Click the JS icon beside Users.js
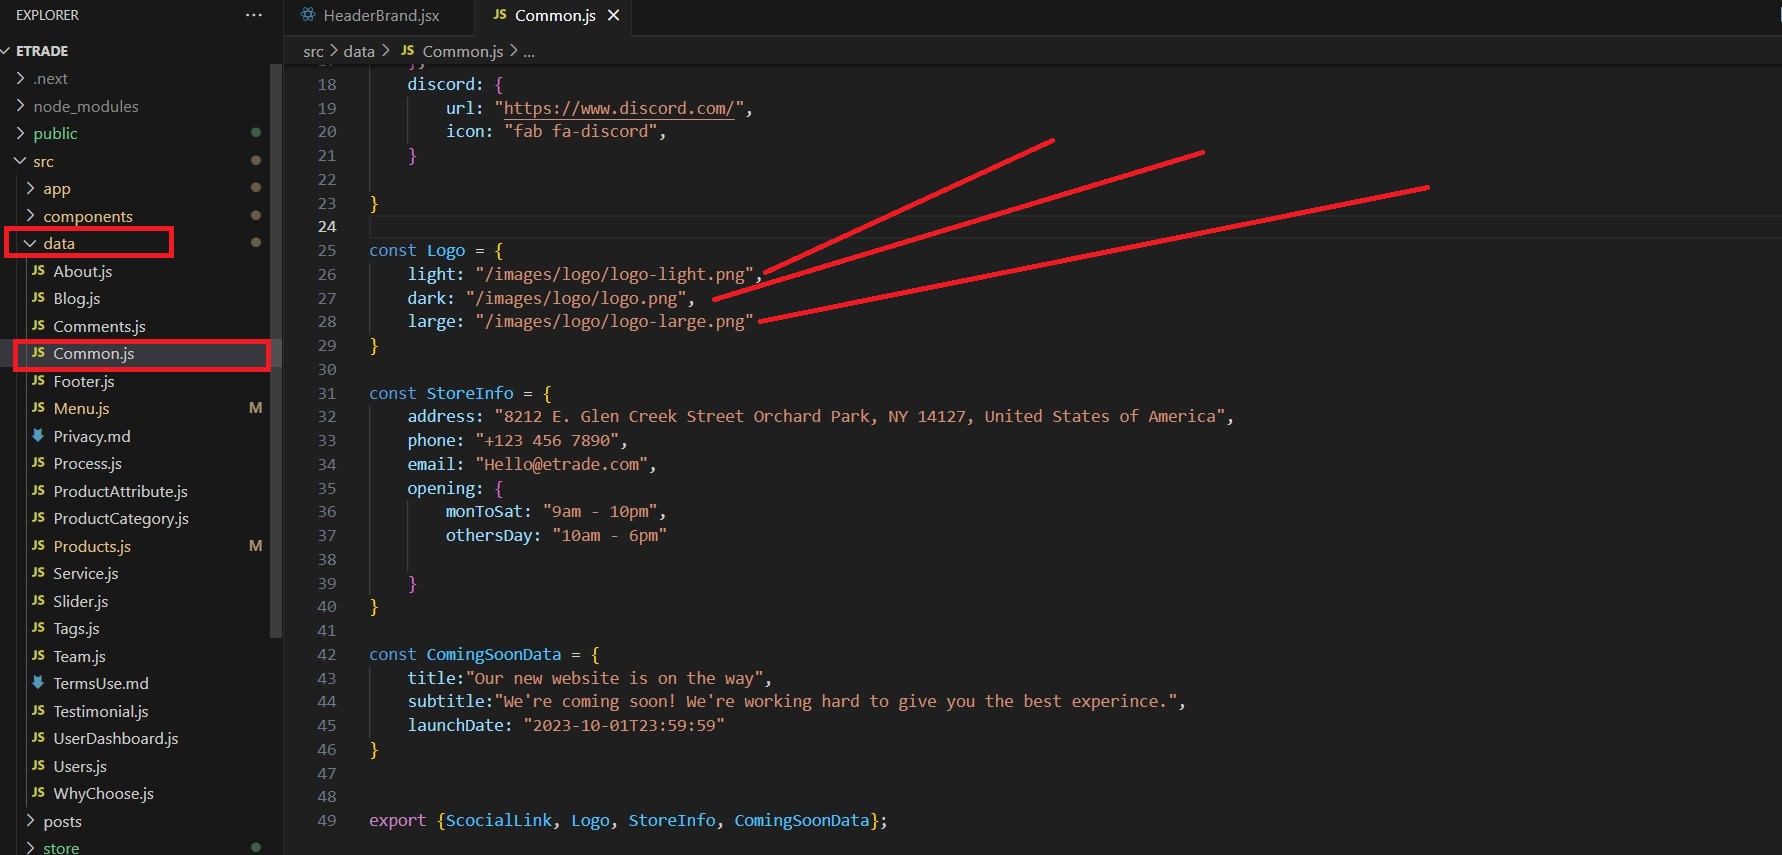This screenshot has width=1782, height=855. pos(38,765)
